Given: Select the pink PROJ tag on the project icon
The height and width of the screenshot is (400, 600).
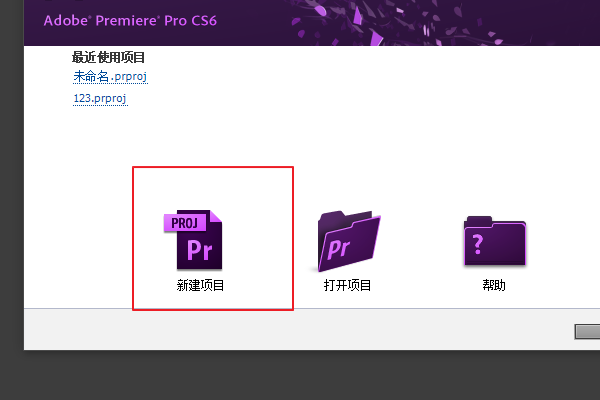Looking at the screenshot, I should tap(185, 223).
